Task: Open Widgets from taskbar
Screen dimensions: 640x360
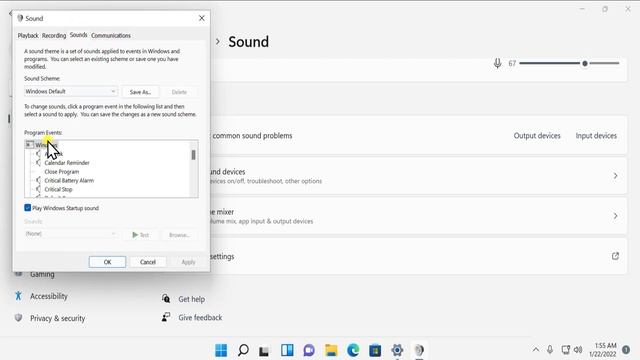Action: 287,350
